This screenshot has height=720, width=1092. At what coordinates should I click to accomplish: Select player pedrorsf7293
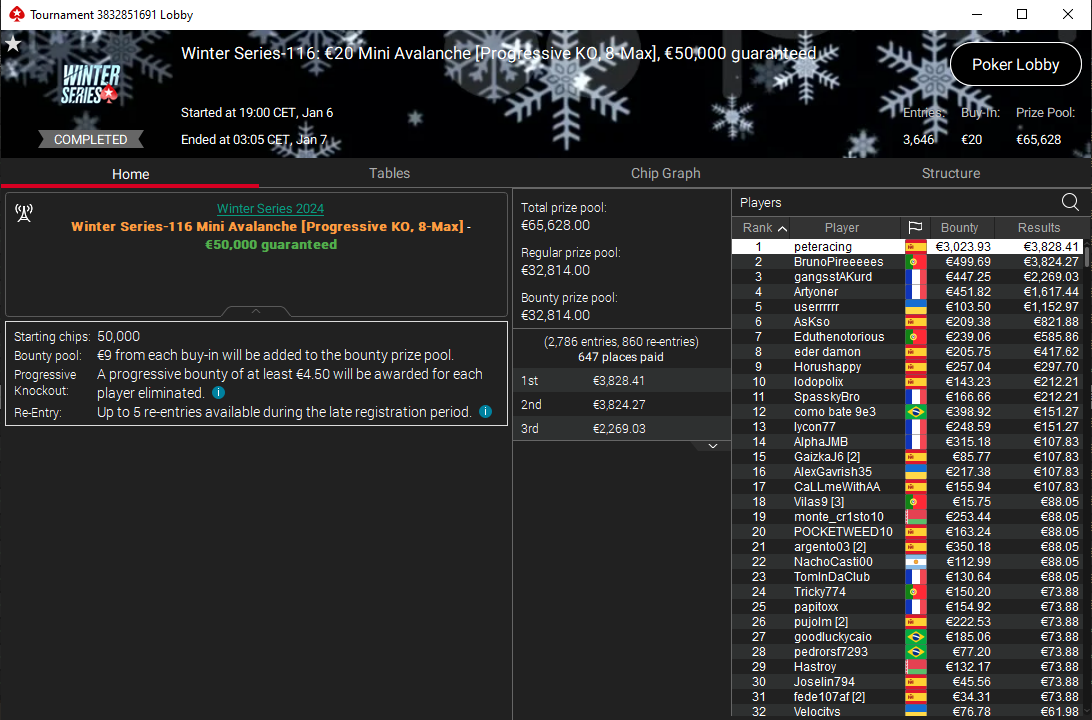click(907, 651)
